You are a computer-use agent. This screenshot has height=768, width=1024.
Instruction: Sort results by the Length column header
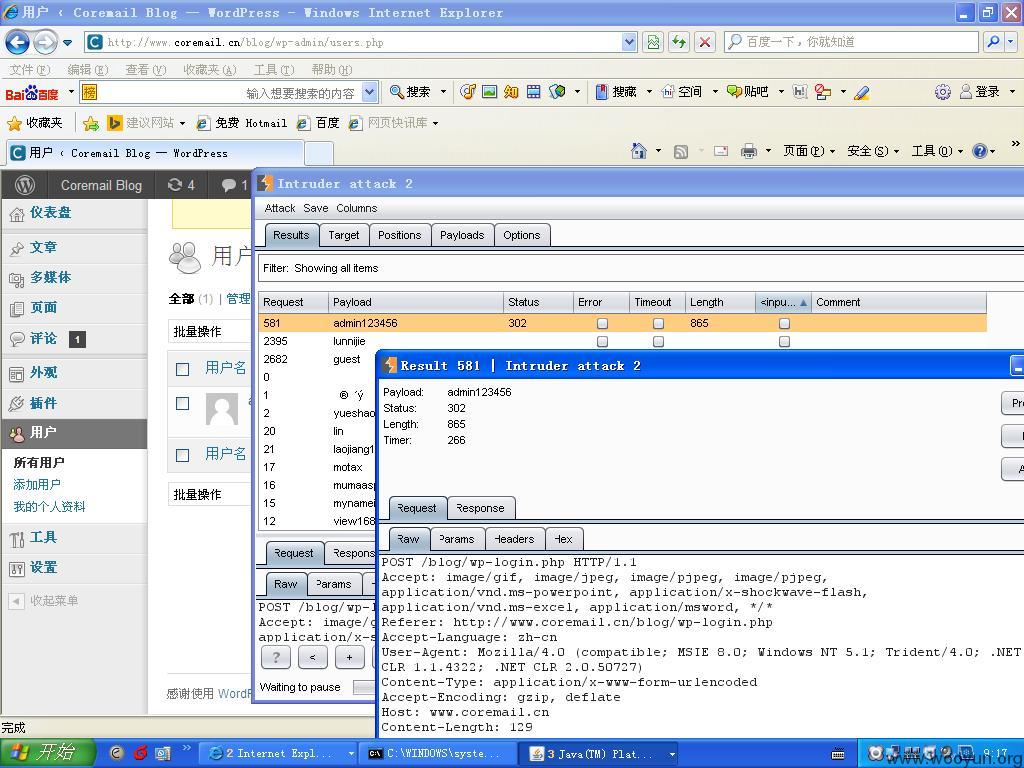(720, 302)
